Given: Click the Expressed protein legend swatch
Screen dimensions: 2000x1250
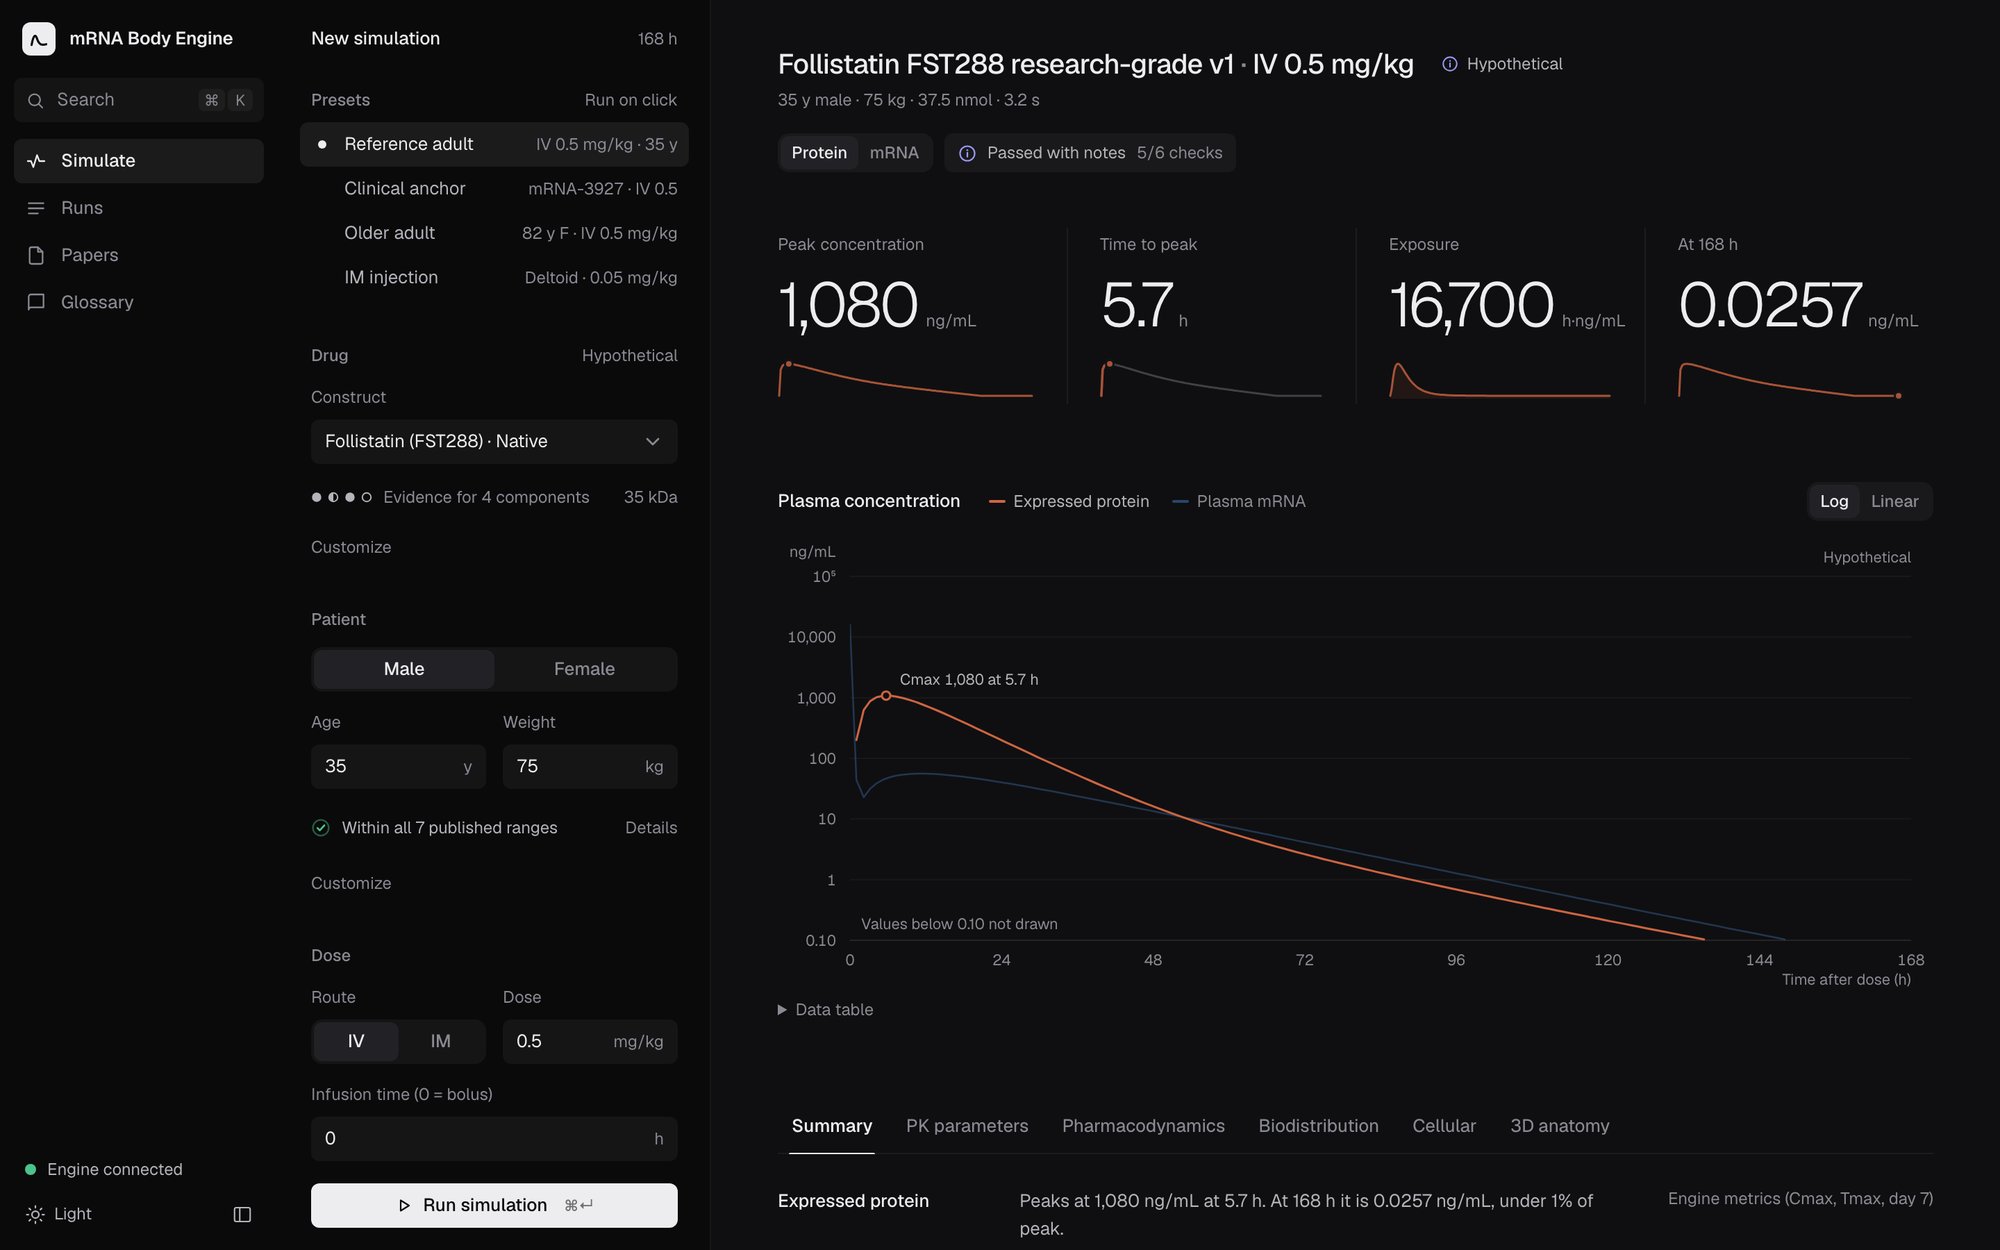Looking at the screenshot, I should click(x=996, y=502).
